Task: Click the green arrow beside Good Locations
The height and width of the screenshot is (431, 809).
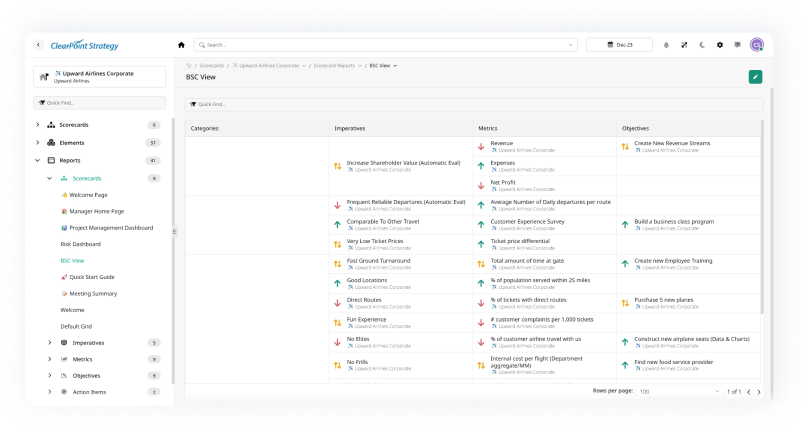Action: click(x=337, y=283)
